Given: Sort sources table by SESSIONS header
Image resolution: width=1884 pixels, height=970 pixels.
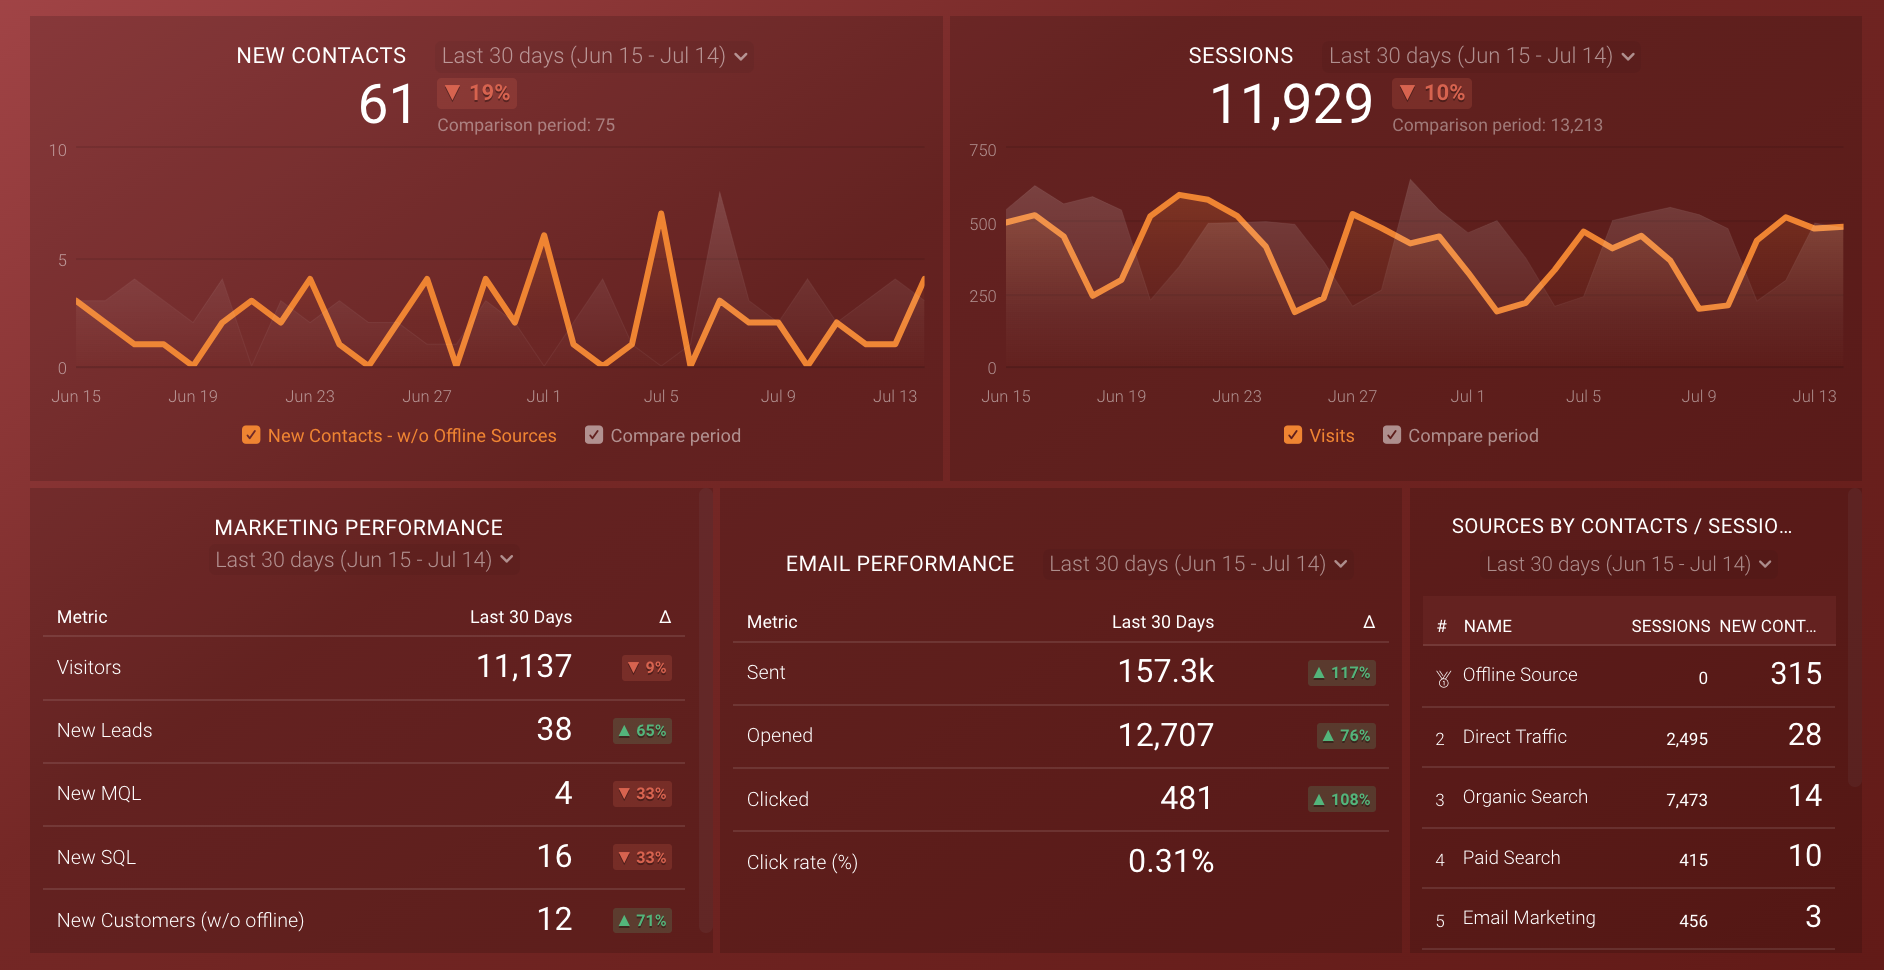Looking at the screenshot, I should tap(1670, 626).
